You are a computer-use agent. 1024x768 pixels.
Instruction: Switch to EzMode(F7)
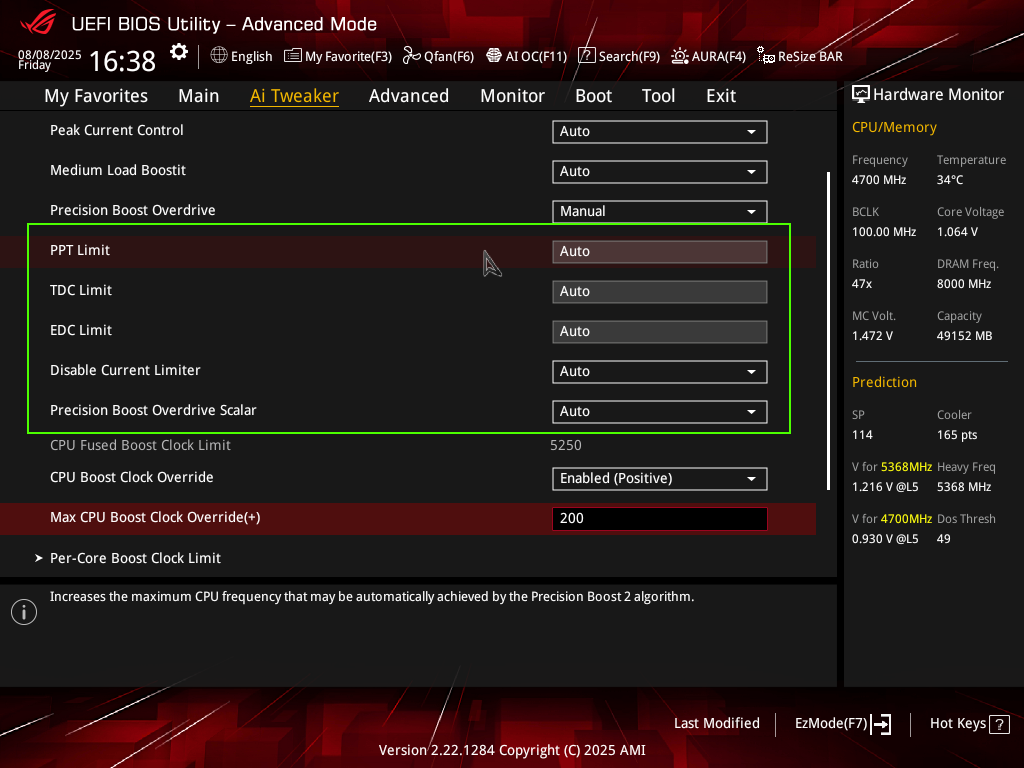pos(831,724)
